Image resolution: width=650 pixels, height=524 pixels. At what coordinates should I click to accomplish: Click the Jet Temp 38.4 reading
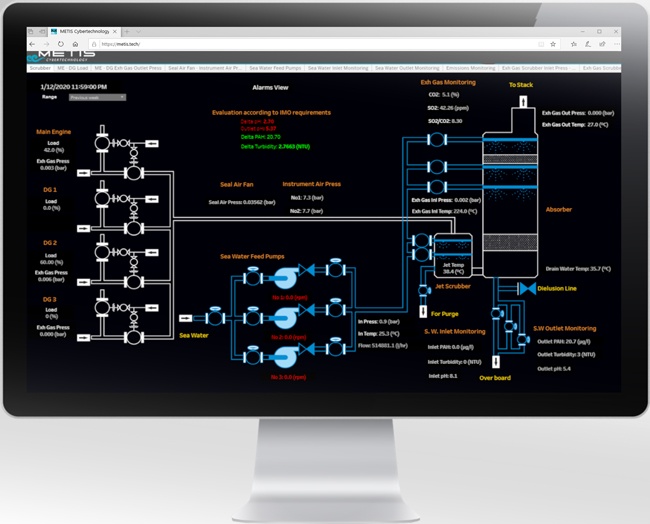tap(454, 269)
